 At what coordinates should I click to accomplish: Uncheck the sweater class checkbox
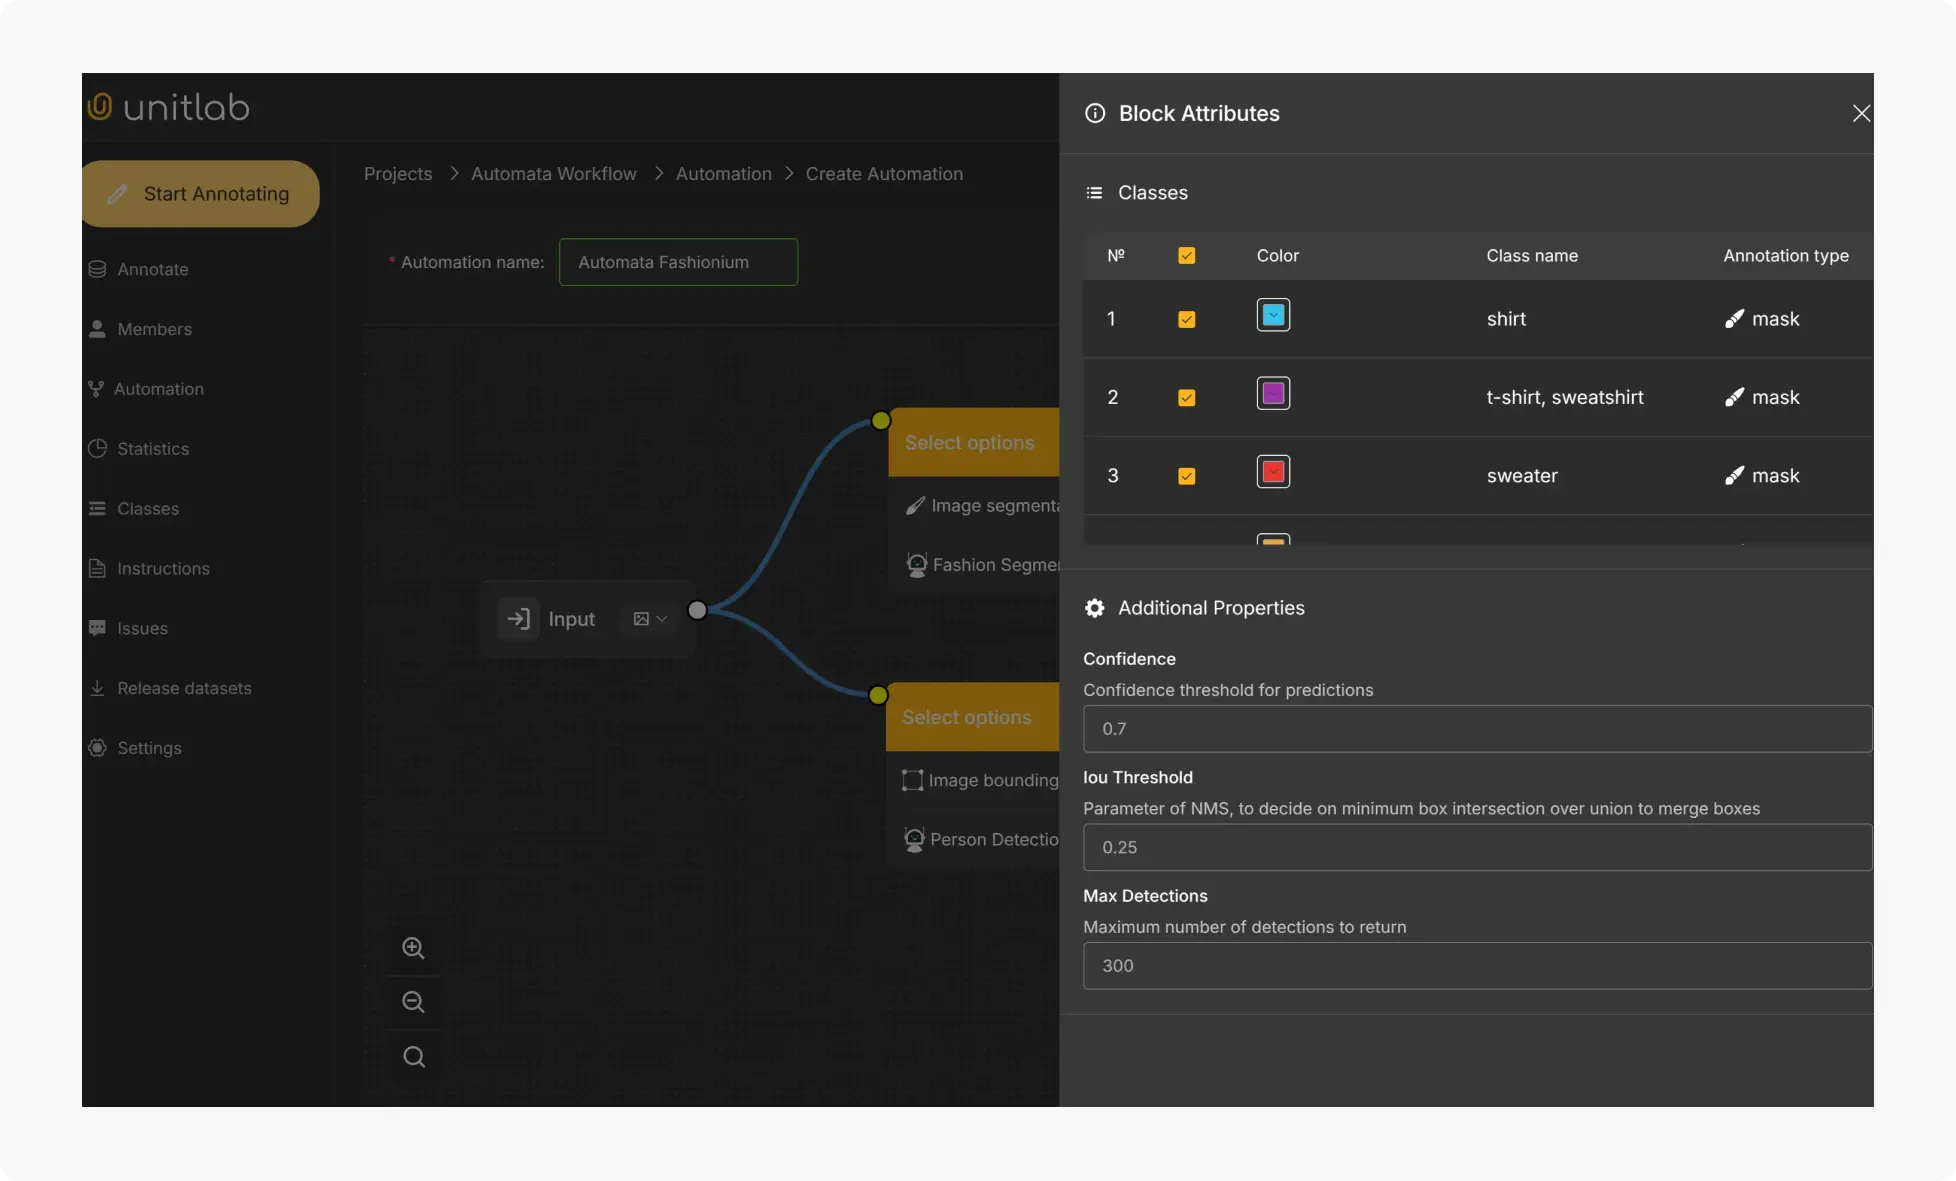(1186, 476)
